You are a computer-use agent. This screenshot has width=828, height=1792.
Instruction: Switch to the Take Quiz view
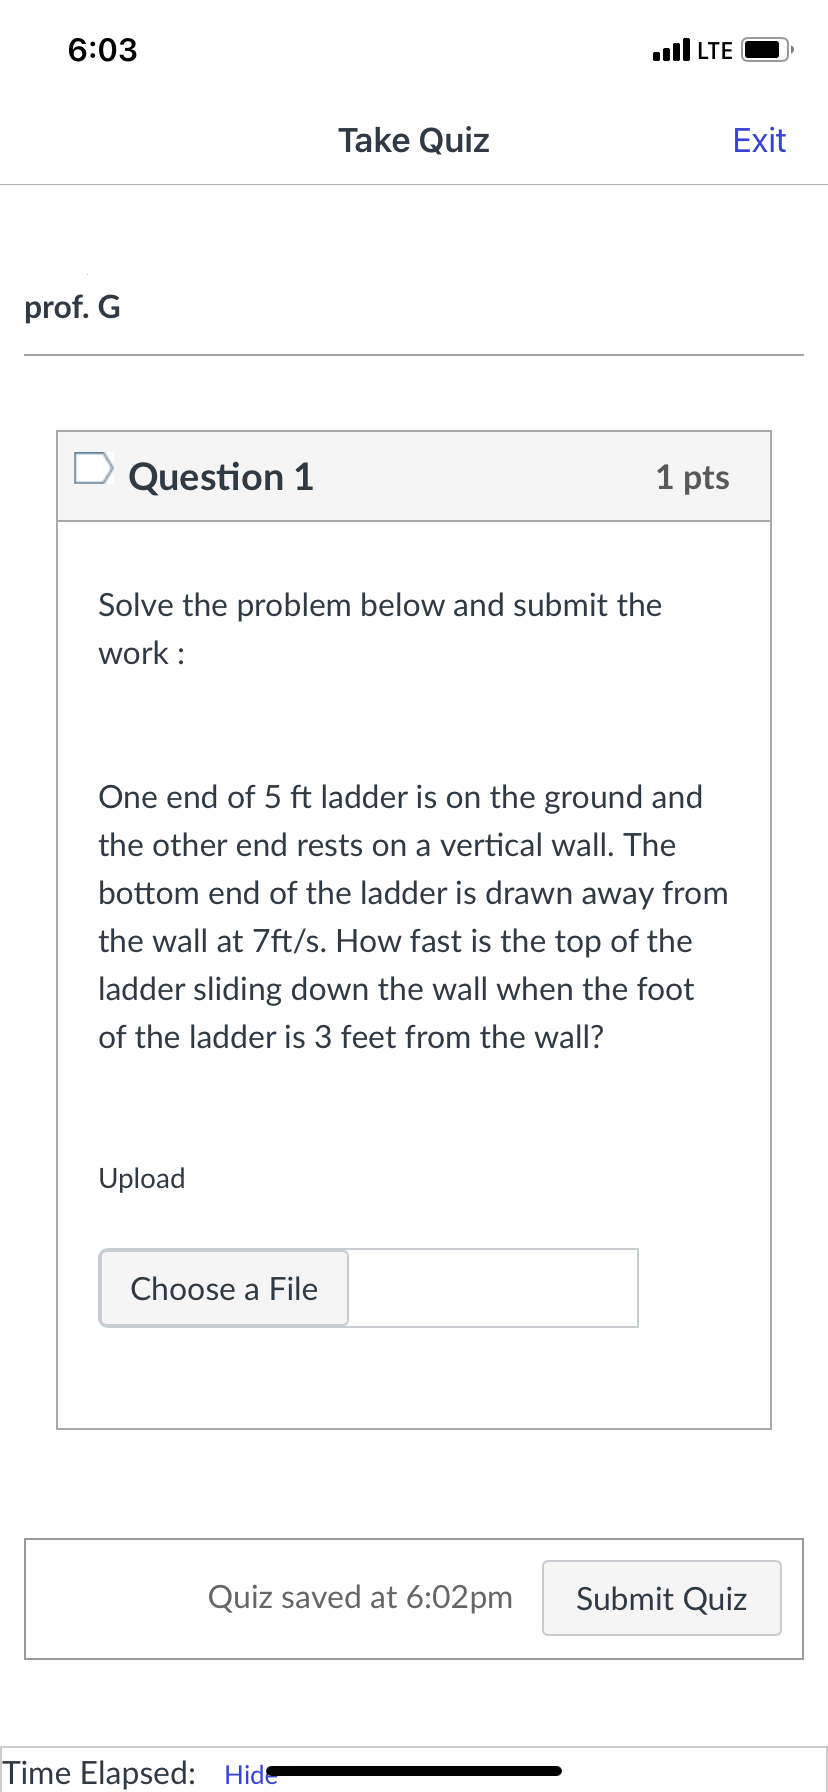pyautogui.click(x=413, y=140)
